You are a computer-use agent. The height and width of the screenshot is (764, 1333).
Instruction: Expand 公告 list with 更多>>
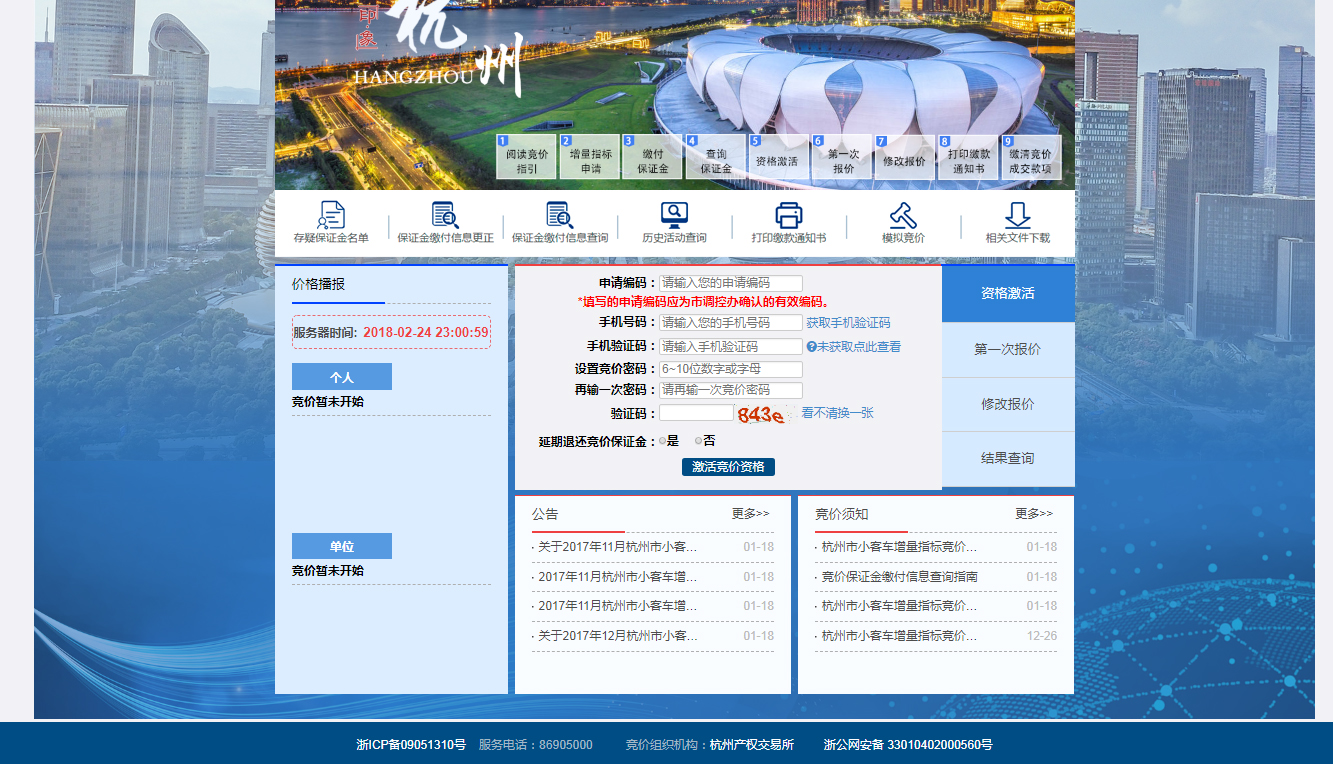(x=750, y=514)
